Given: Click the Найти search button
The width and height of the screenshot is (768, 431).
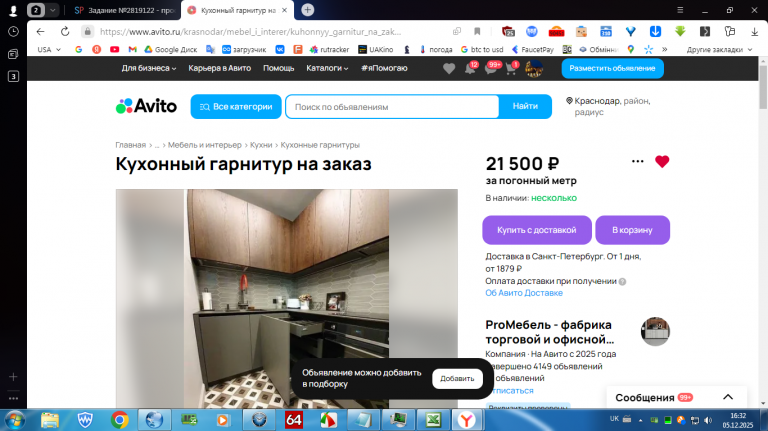Looking at the screenshot, I should tap(525, 106).
